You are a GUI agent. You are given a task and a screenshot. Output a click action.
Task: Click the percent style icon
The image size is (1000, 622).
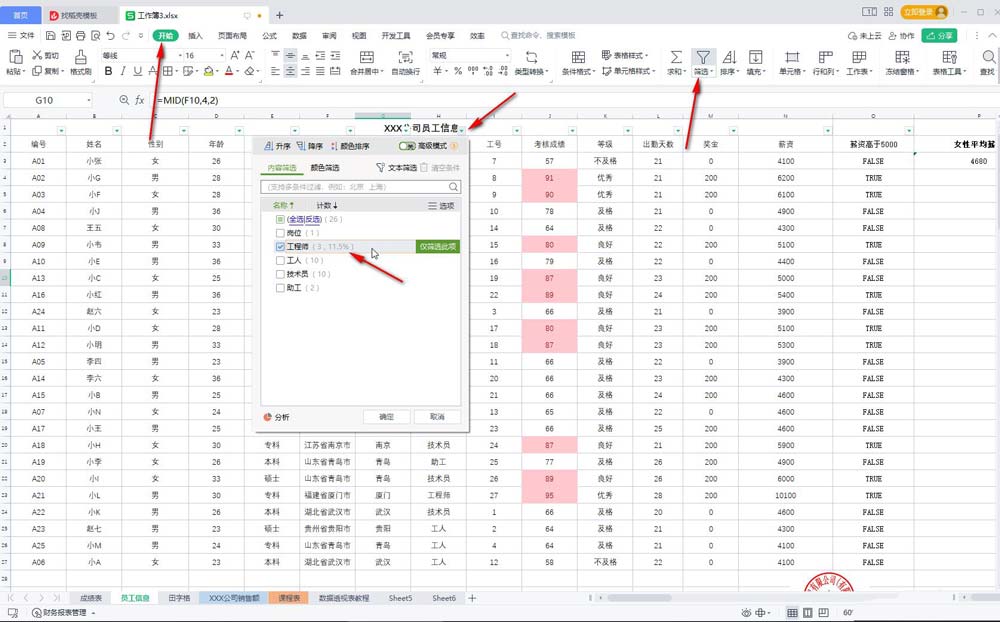[458, 71]
